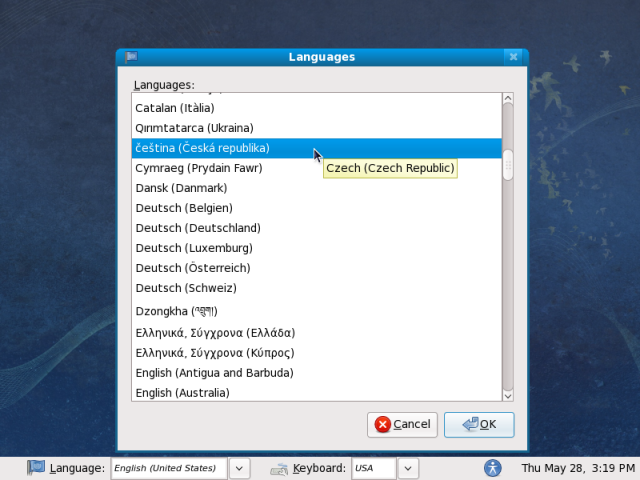
Task: Click the window menu icon in Languages title bar
Action: [131, 57]
